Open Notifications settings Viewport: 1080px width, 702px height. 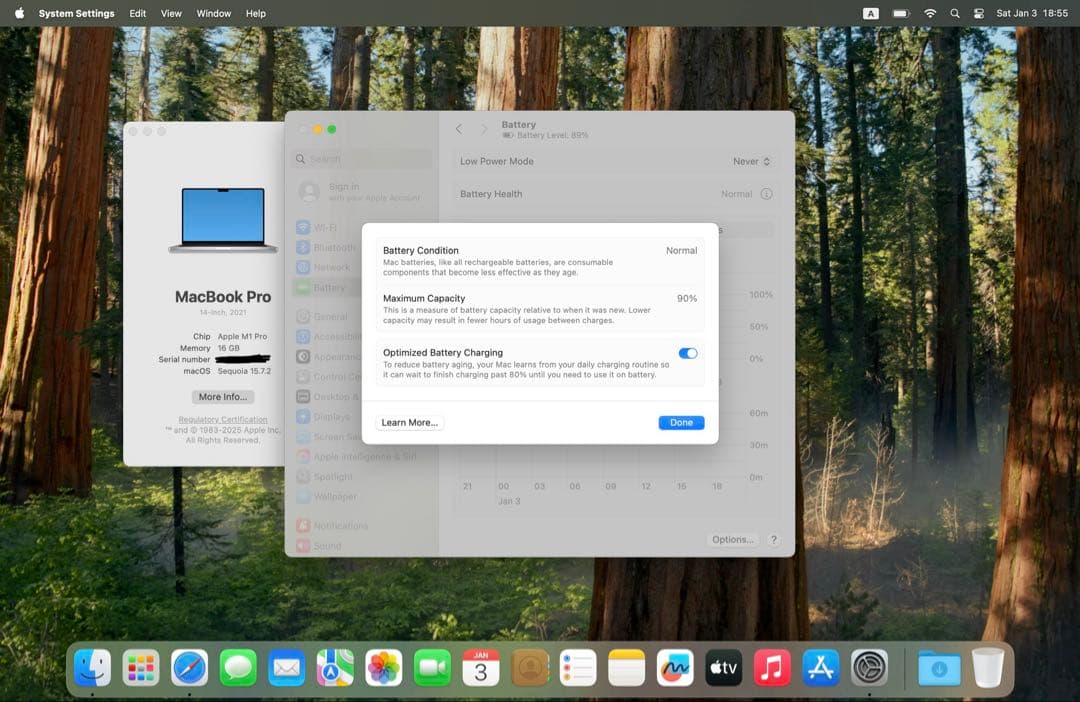coord(338,525)
